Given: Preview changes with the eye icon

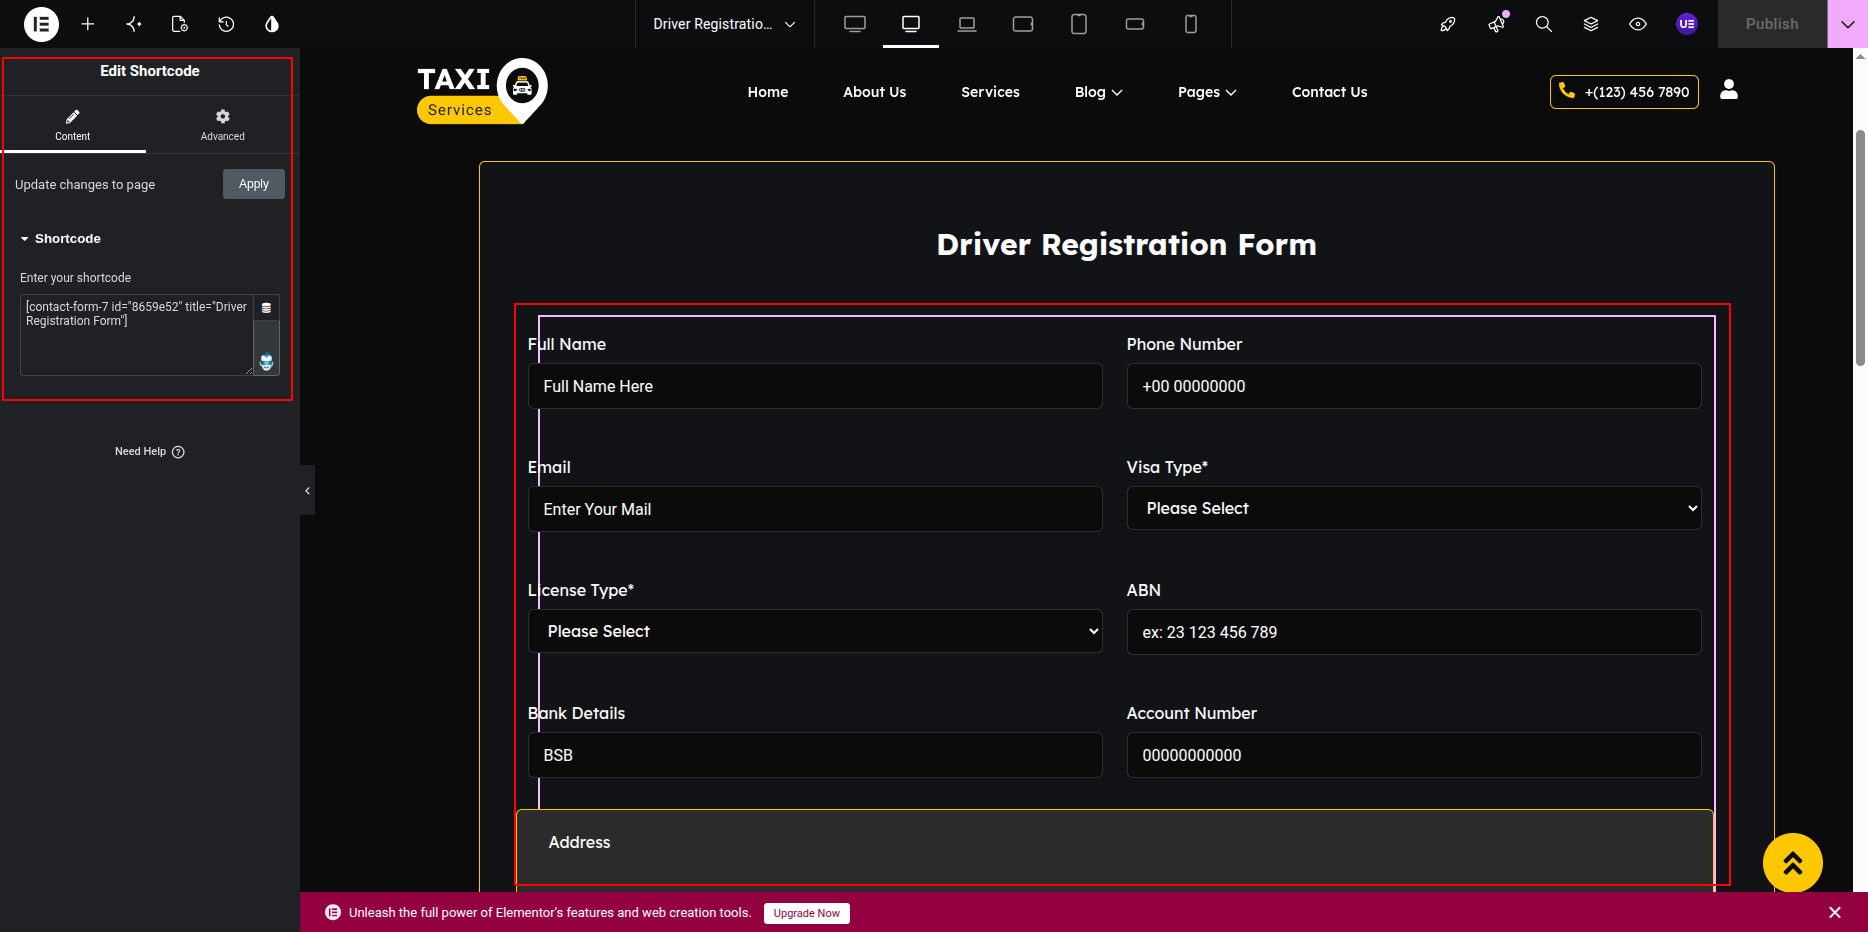Looking at the screenshot, I should click(1638, 24).
